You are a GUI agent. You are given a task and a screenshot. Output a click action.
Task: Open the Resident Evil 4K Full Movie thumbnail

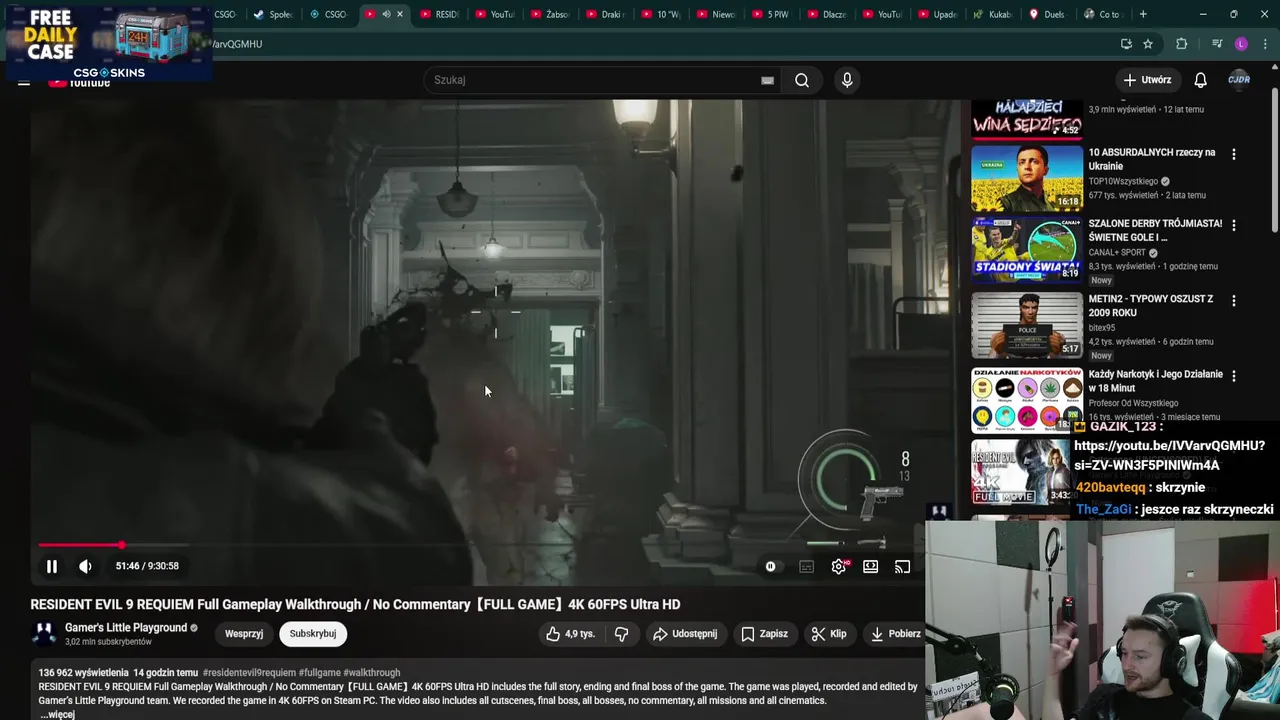1021,472
